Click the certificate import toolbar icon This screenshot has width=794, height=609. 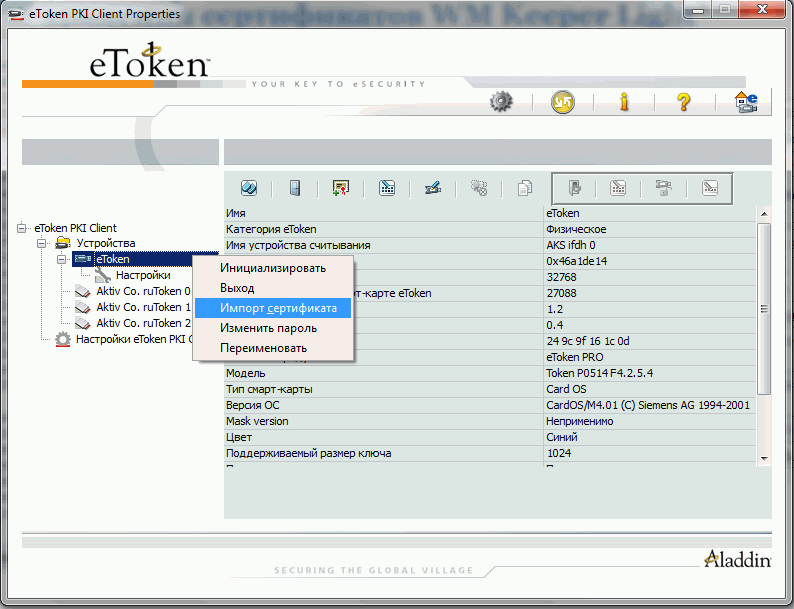click(x=341, y=188)
